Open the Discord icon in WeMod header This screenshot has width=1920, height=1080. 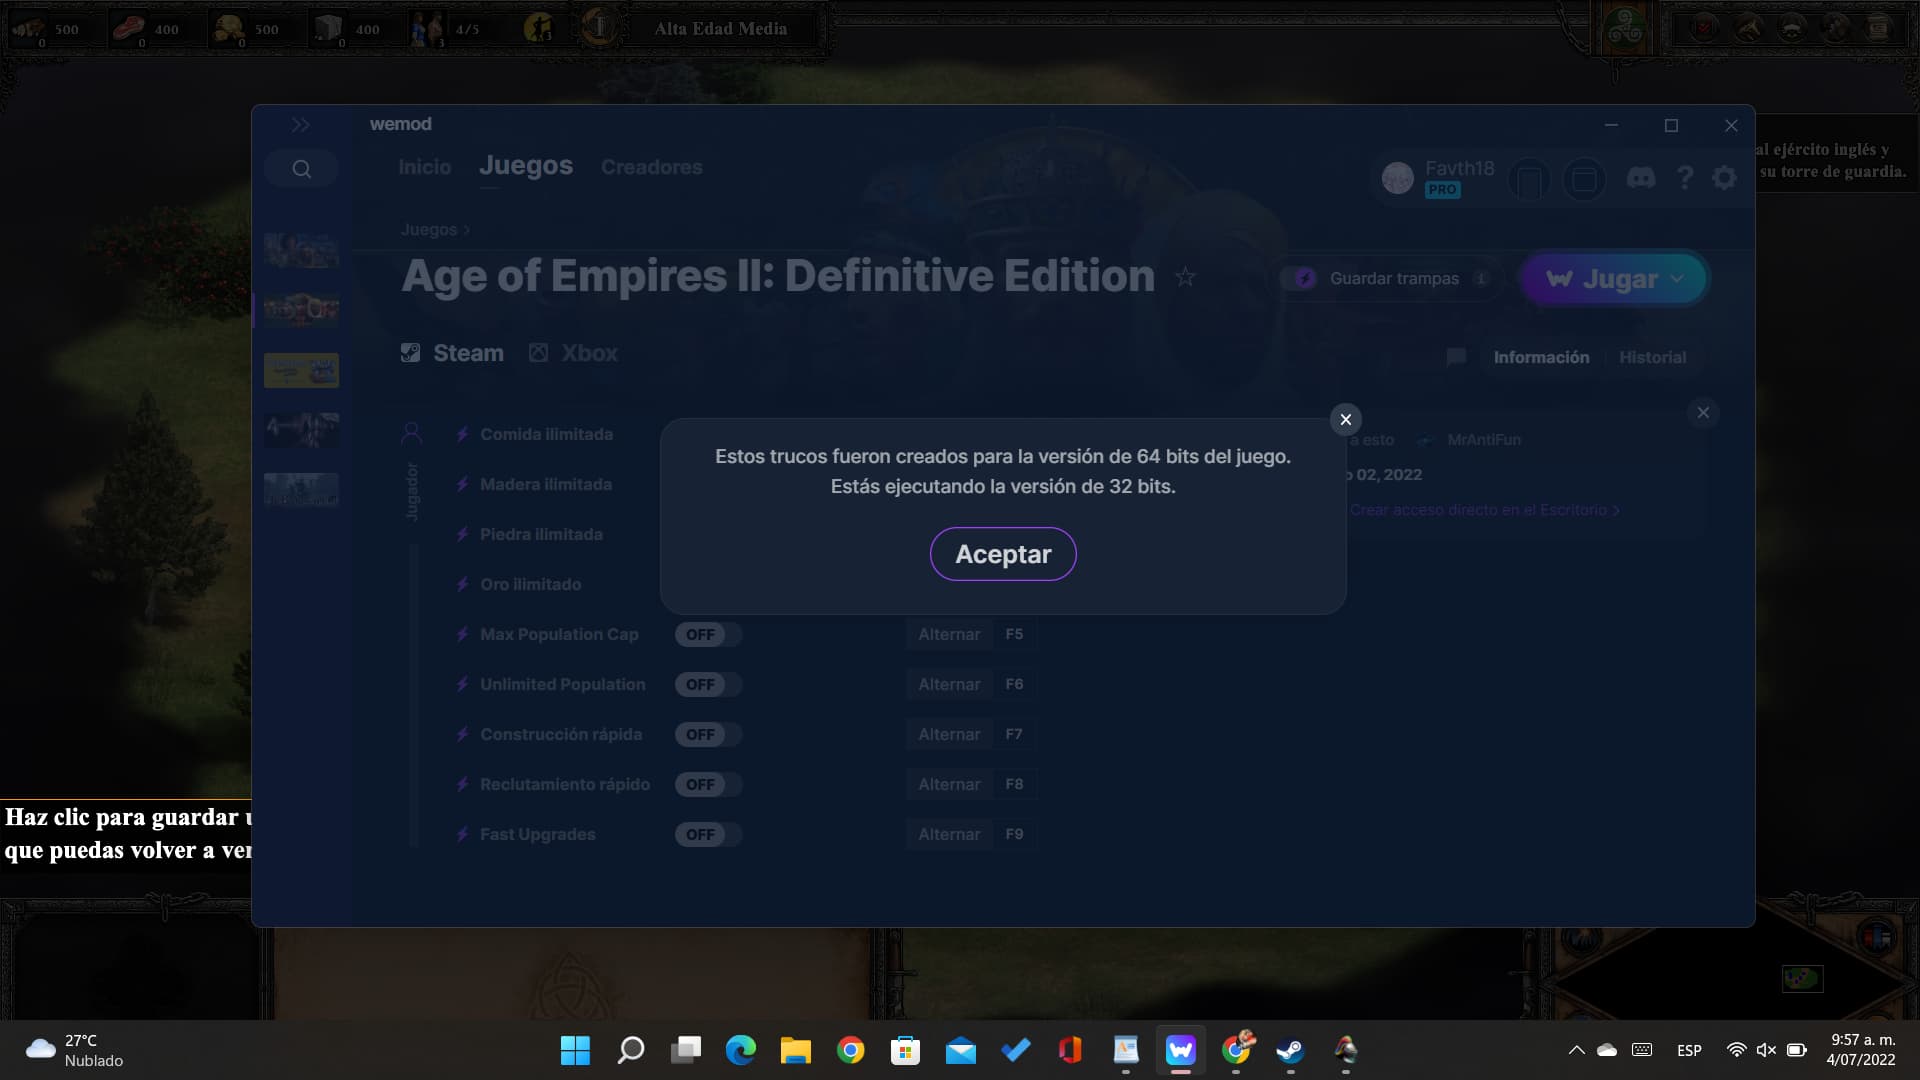tap(1639, 177)
